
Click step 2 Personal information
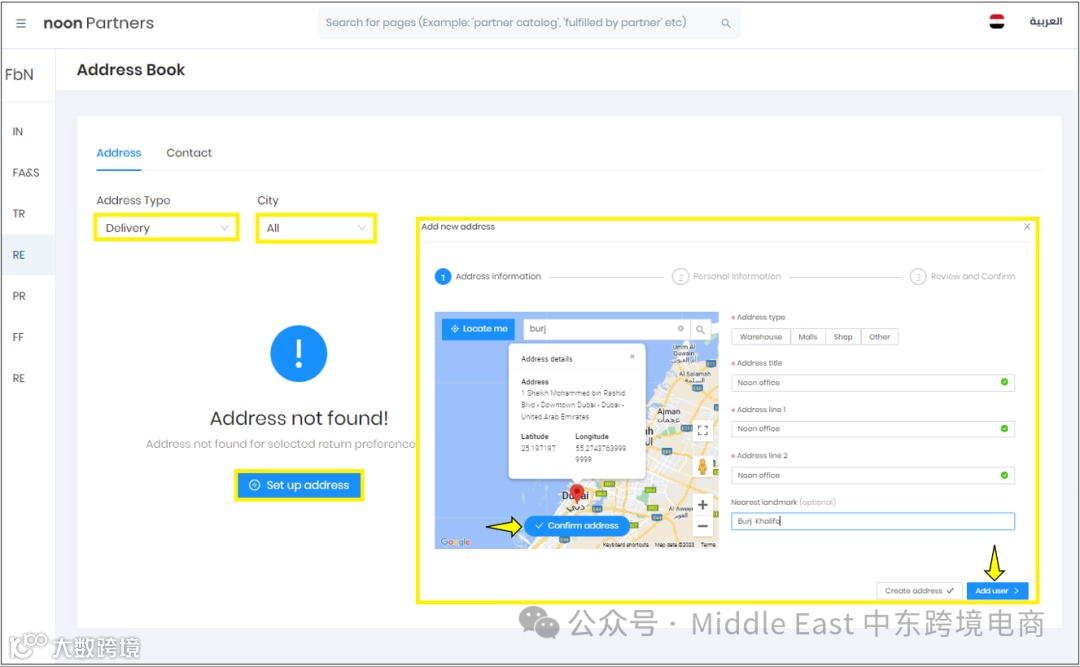point(727,276)
